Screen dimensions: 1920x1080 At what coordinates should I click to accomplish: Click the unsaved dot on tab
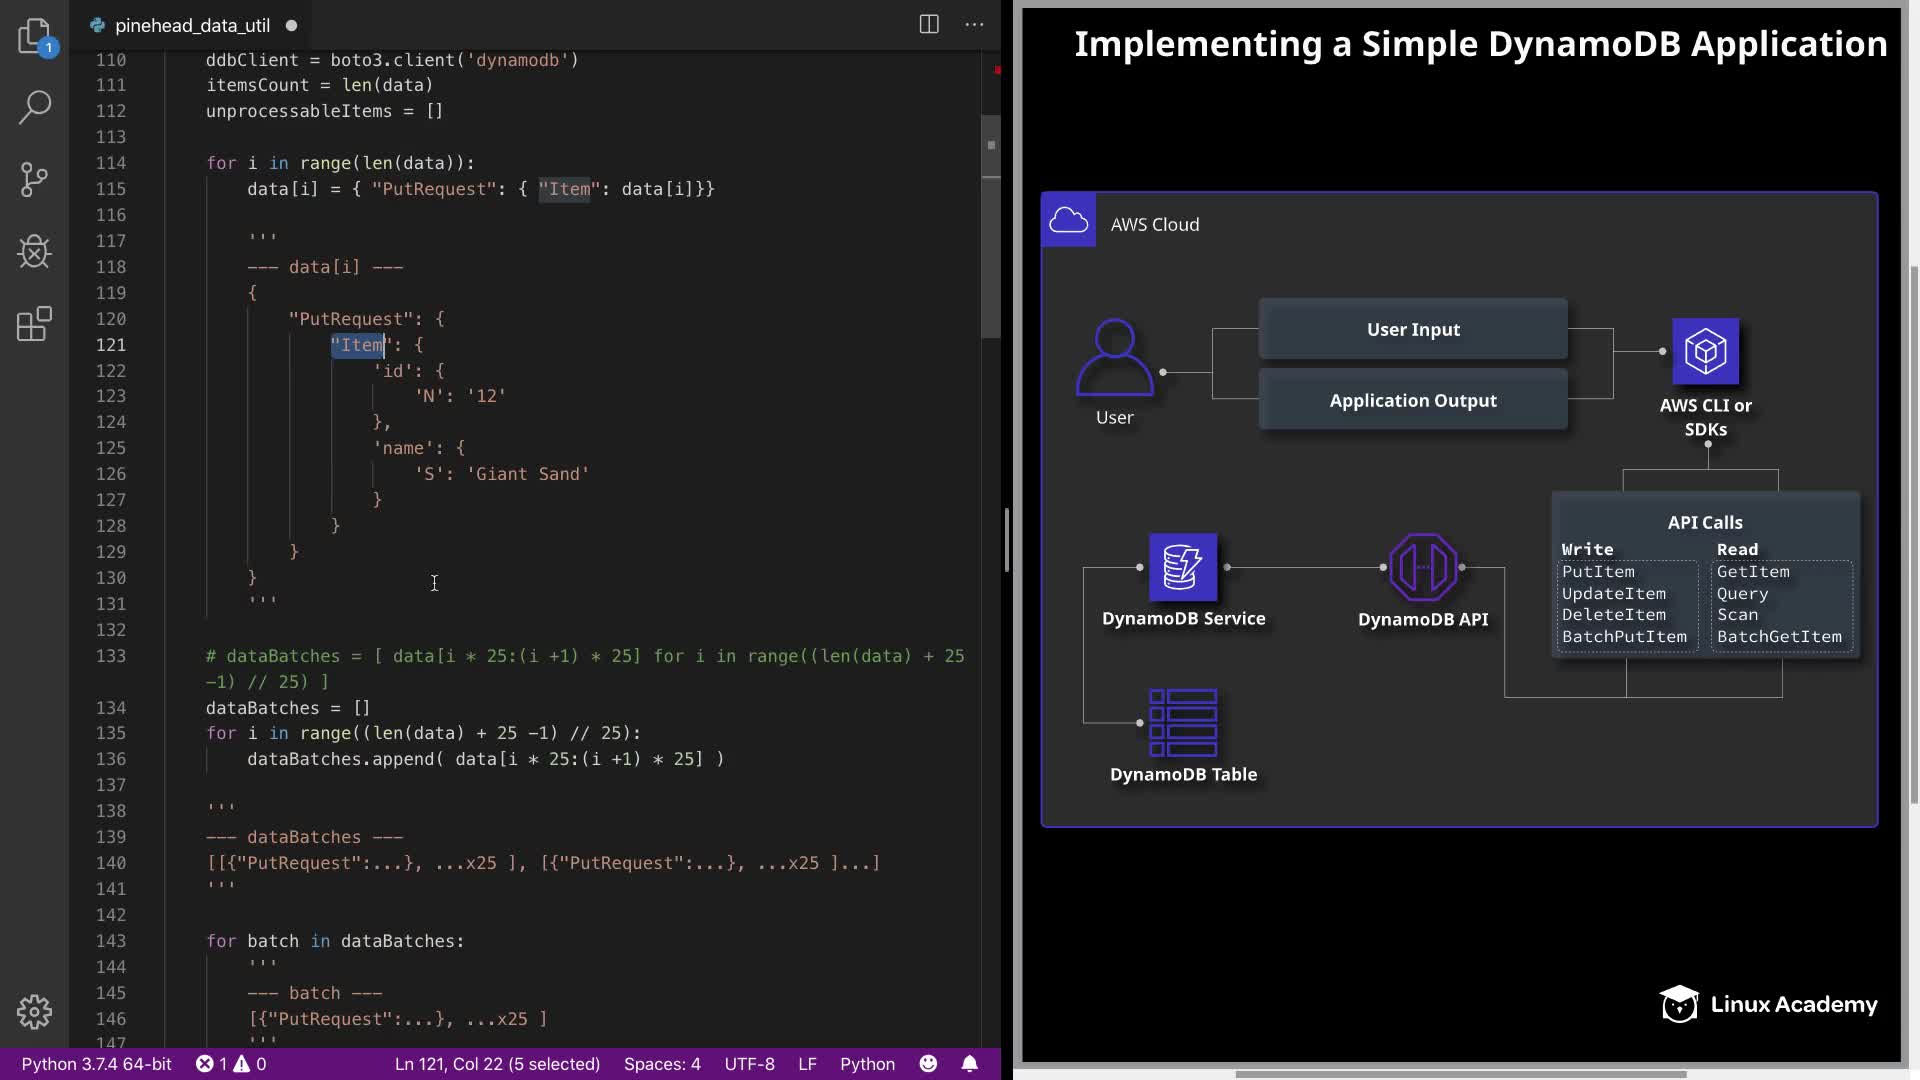[x=291, y=25]
